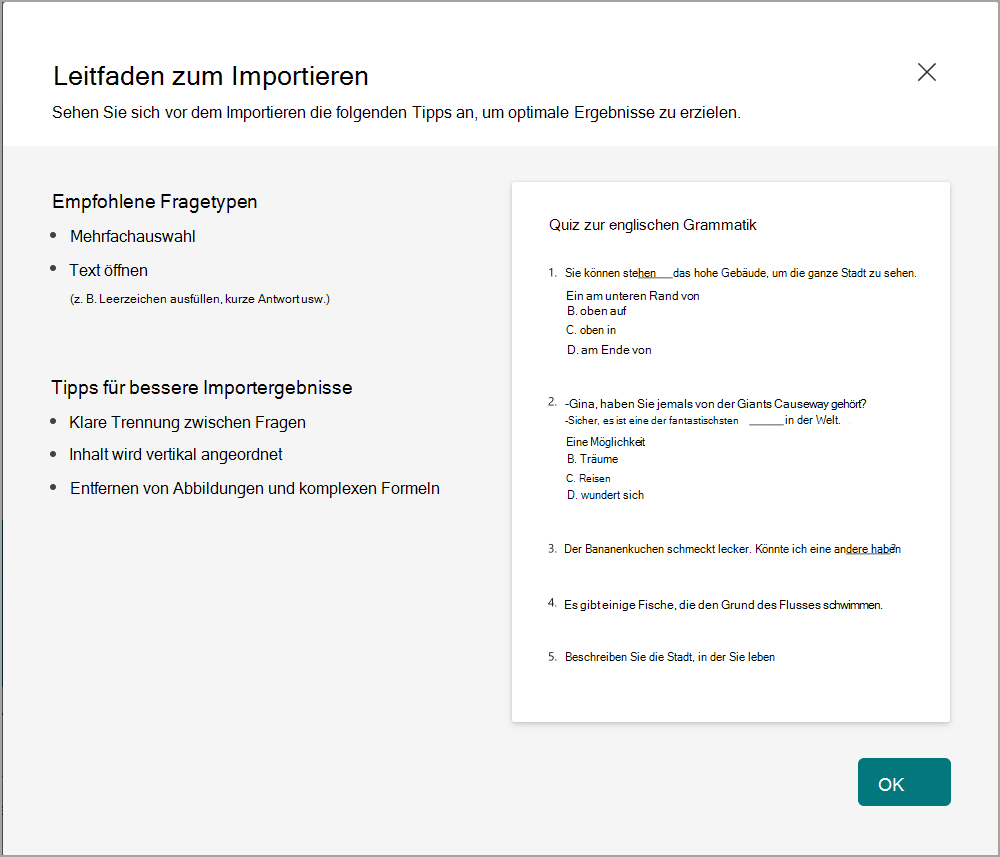Click the subtitle 'Sehen Sie sich vor dem Importieren'
1000x857 pixels.
click(x=396, y=113)
